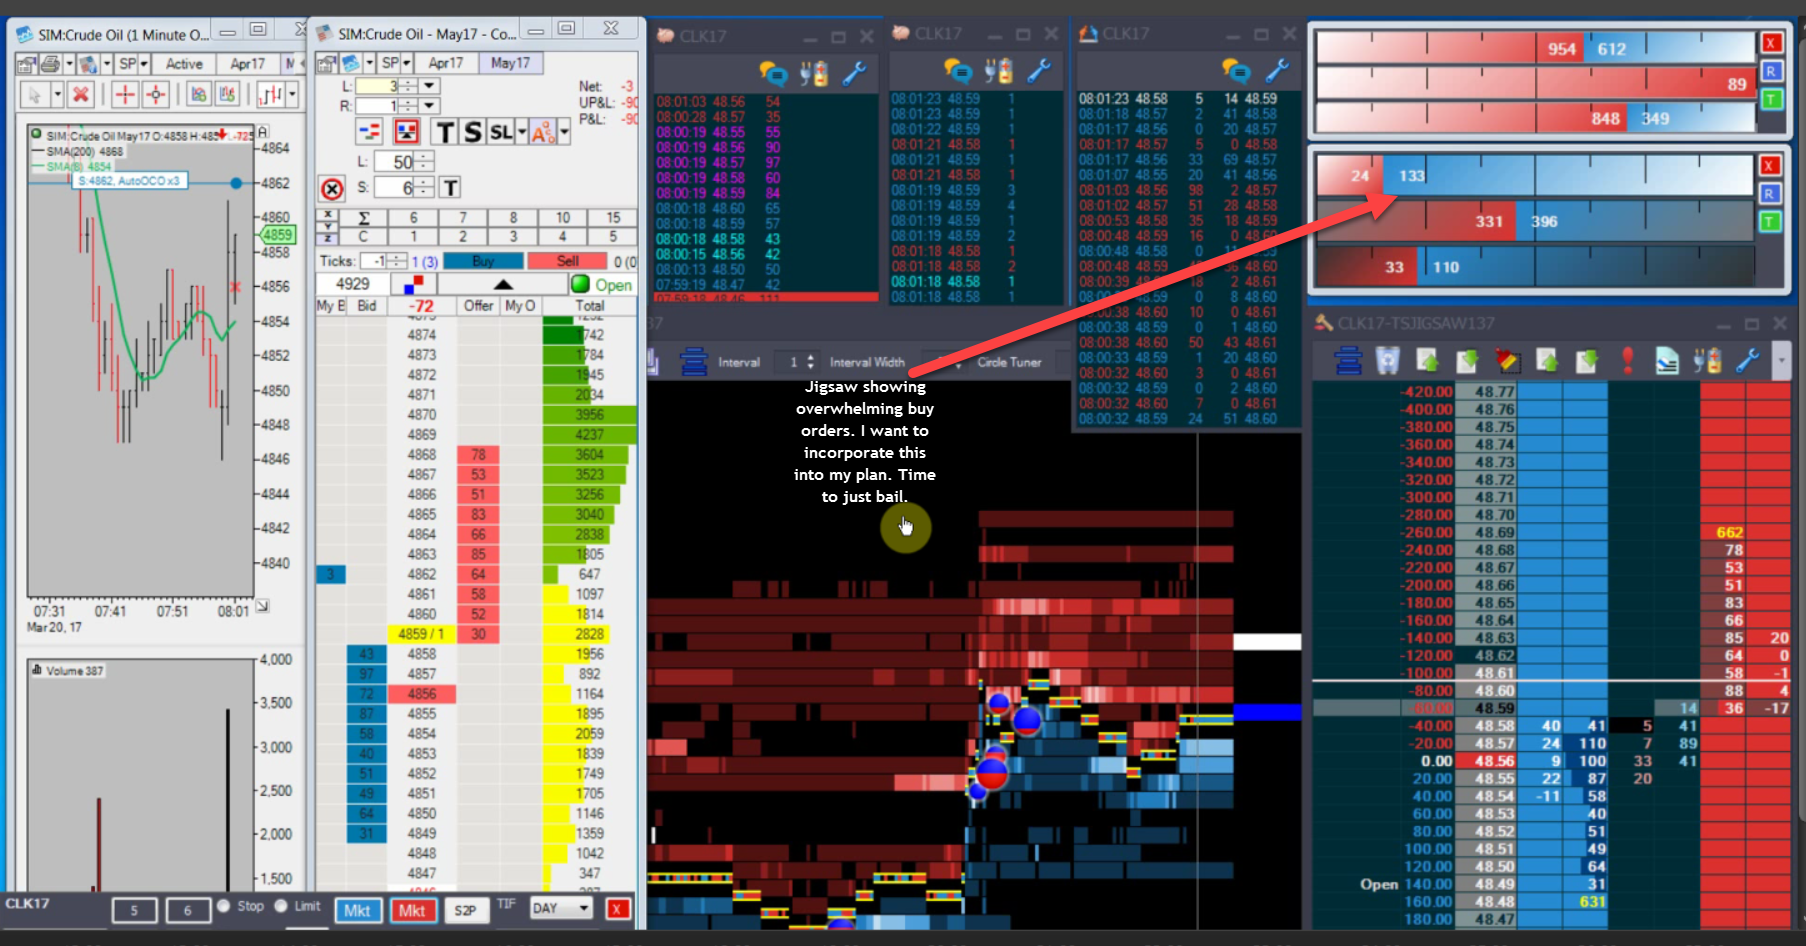
Task: Click the red X delete icon in chart toolbar
Action: pyautogui.click(x=81, y=95)
